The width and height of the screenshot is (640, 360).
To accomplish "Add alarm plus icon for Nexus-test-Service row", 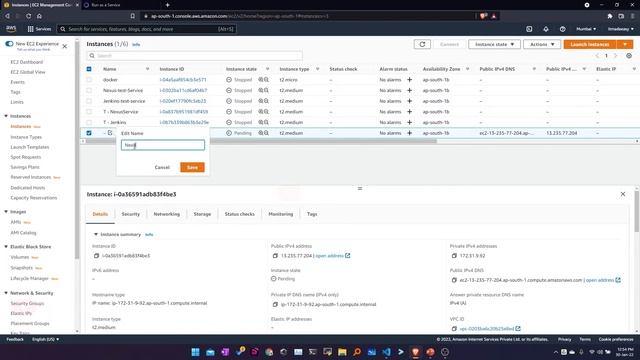I will pos(409,90).
